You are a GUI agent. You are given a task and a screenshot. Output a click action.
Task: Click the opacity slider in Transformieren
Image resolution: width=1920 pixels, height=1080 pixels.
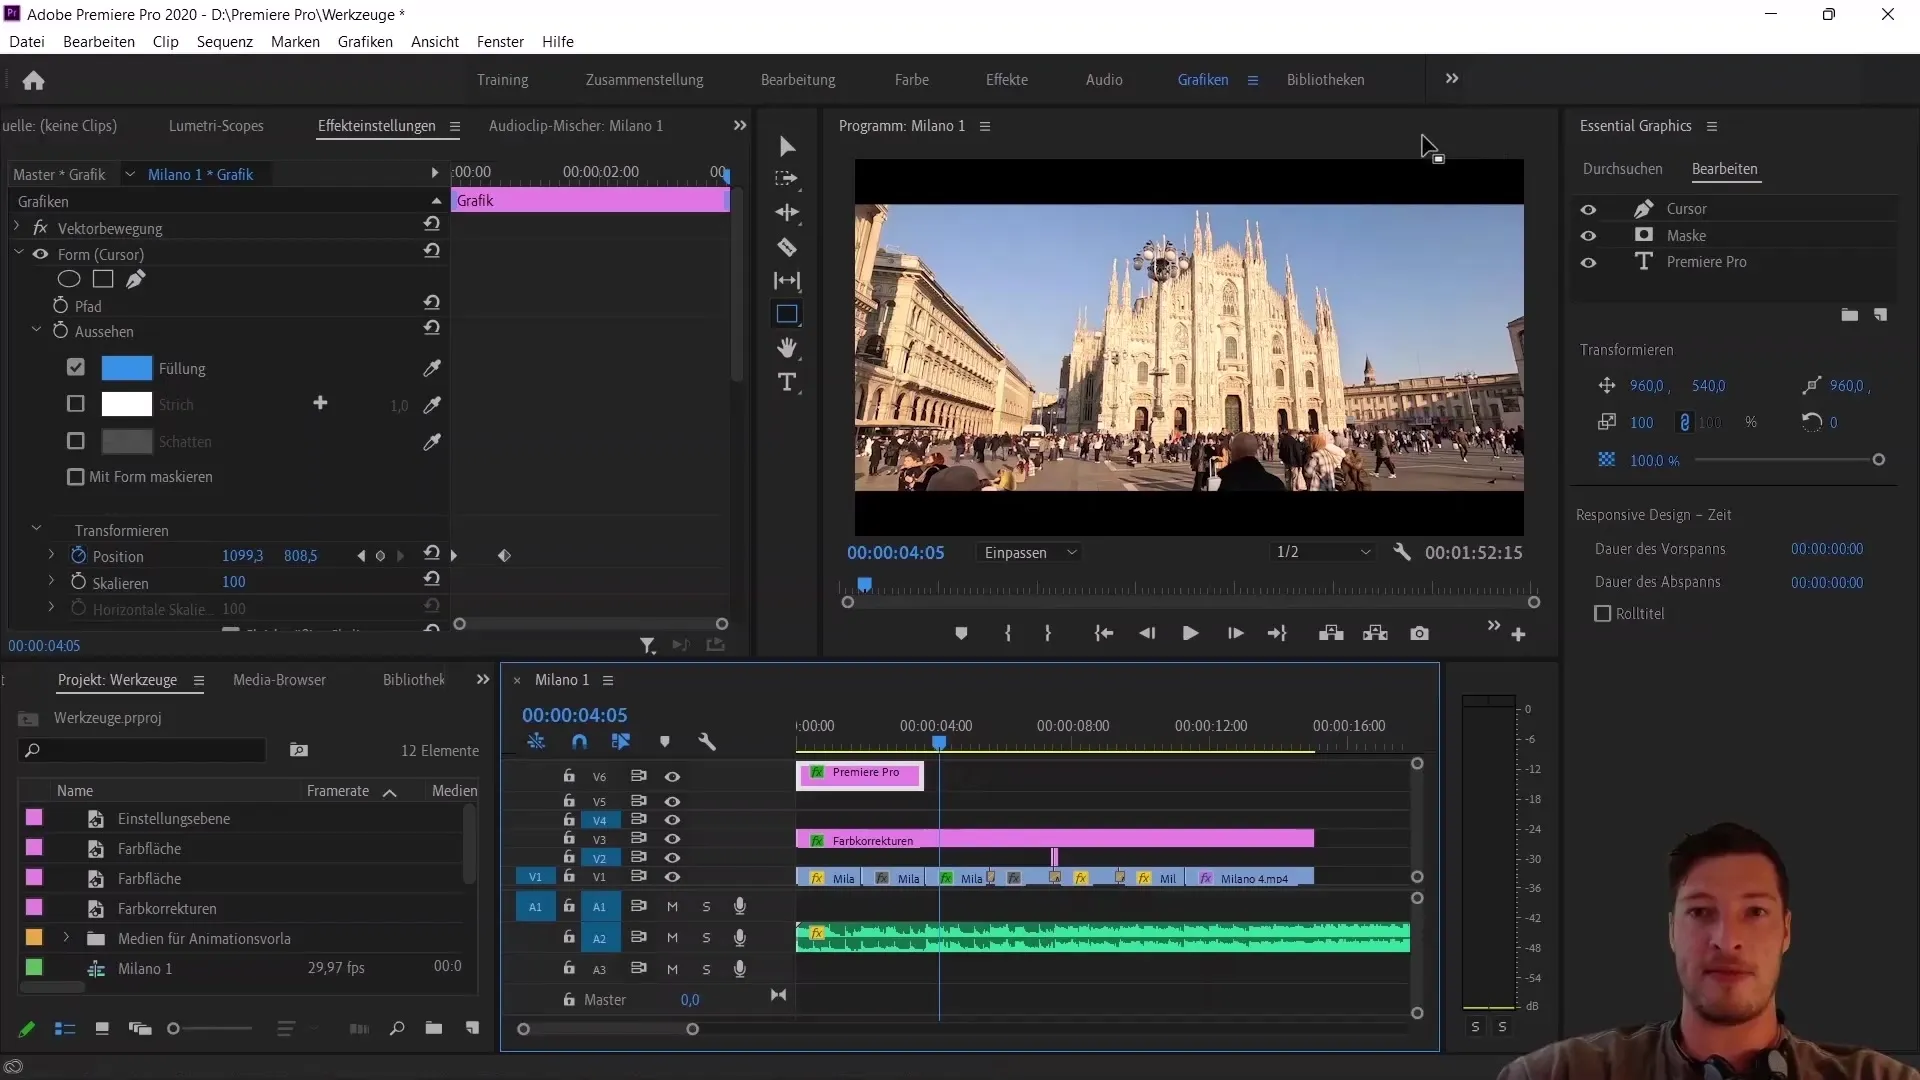tap(1787, 460)
